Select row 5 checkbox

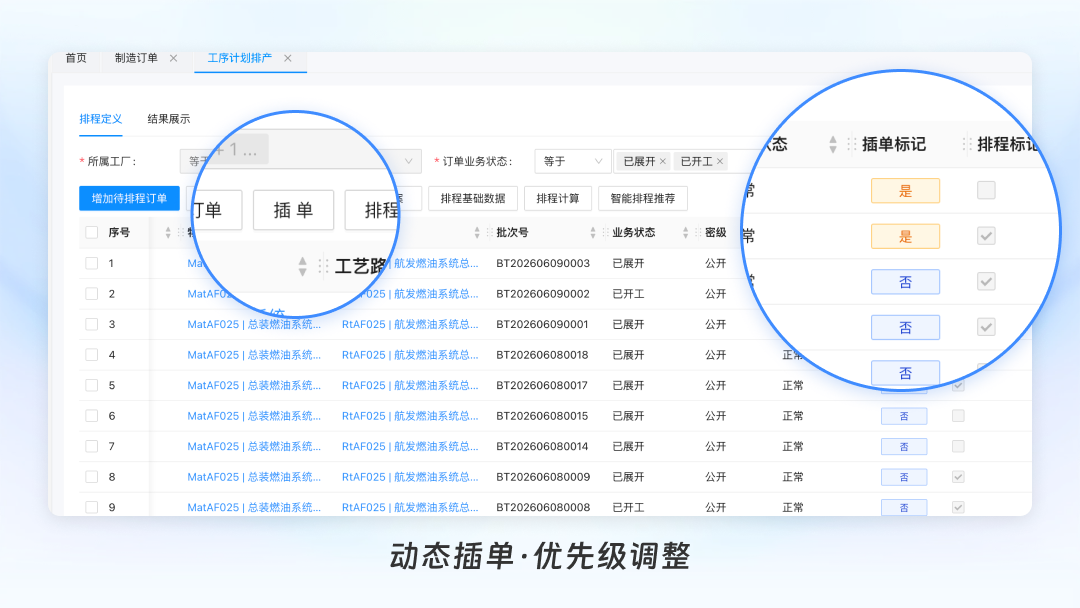92,386
